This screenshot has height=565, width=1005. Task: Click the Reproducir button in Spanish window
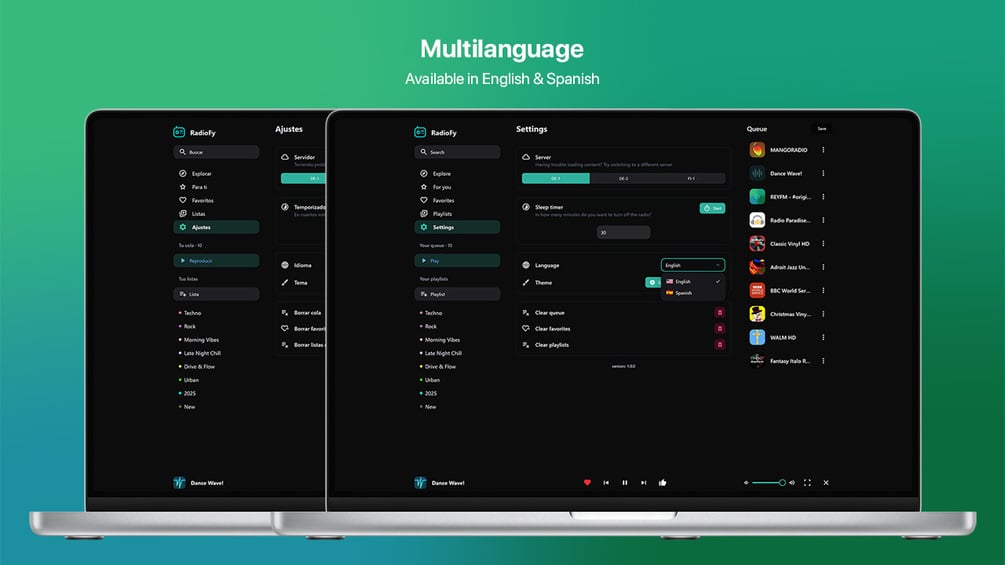tap(216, 261)
